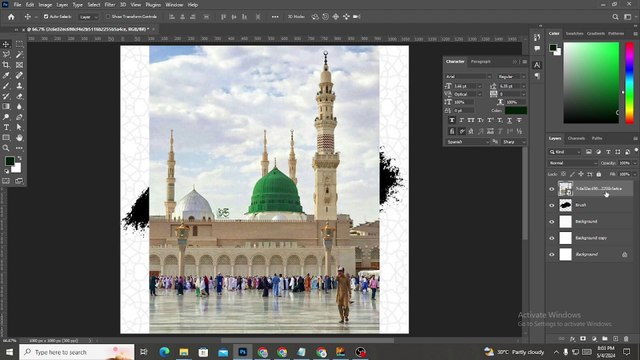Hide the Brush layer

pyautogui.click(x=552, y=205)
